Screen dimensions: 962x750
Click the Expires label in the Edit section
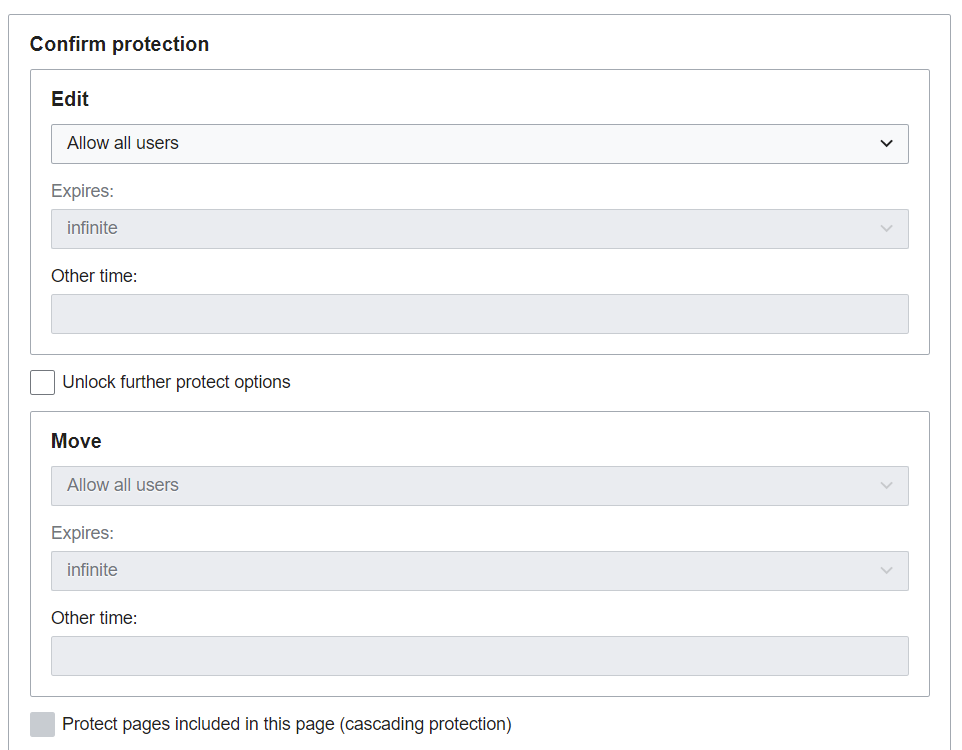click(82, 191)
